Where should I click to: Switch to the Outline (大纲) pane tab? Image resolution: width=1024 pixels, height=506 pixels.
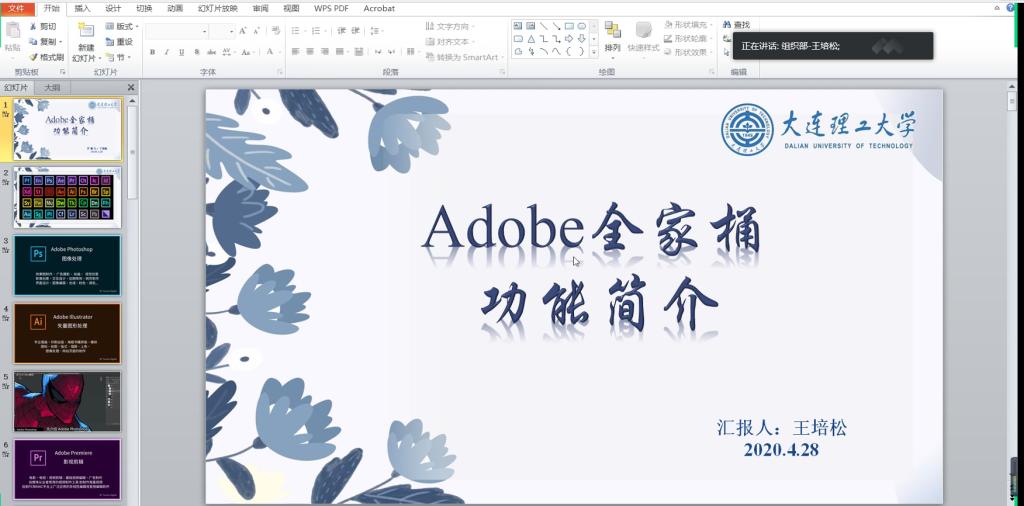52,87
